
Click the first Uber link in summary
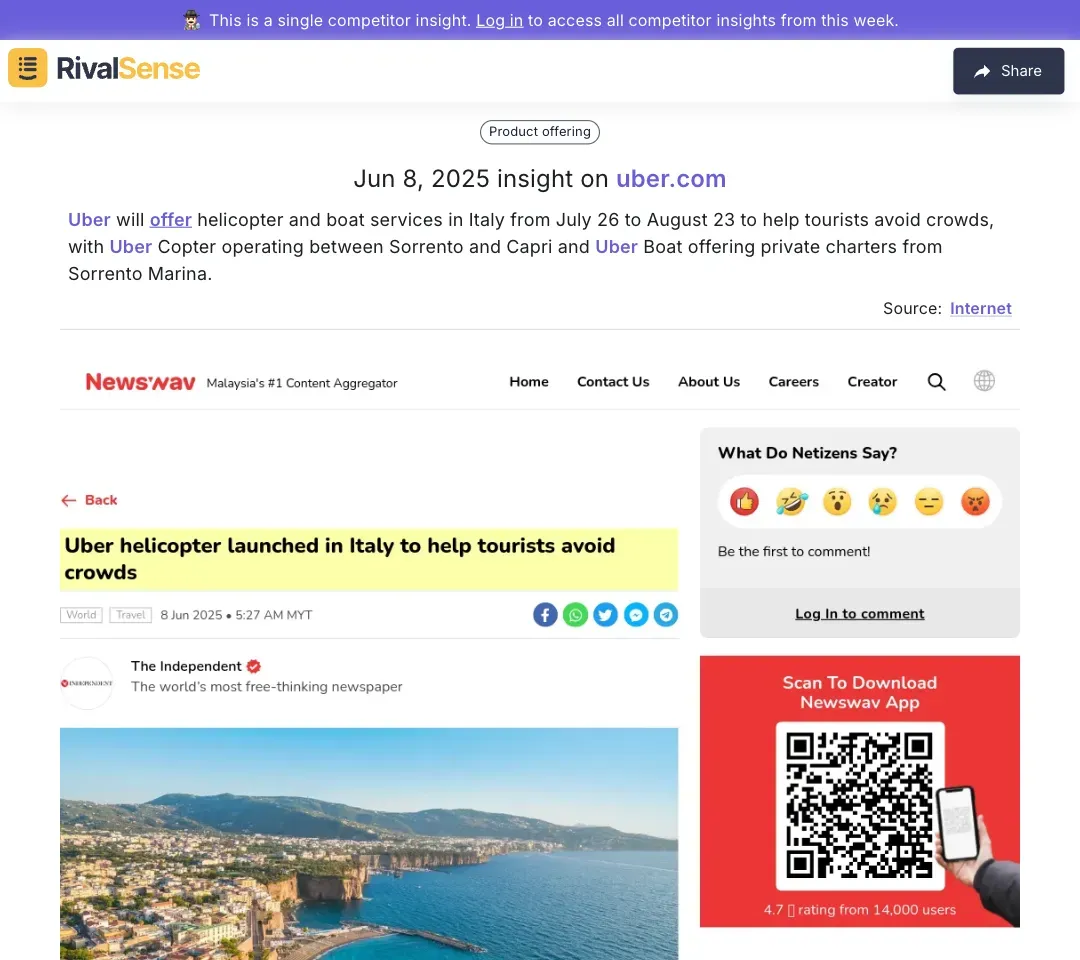pyautogui.click(x=89, y=220)
